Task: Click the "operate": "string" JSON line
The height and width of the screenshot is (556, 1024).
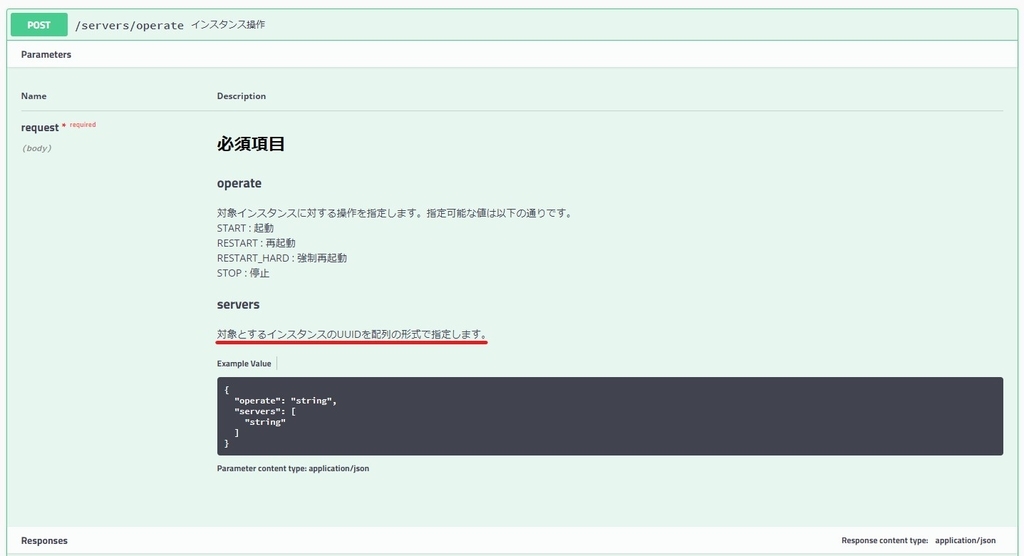Action: point(285,401)
